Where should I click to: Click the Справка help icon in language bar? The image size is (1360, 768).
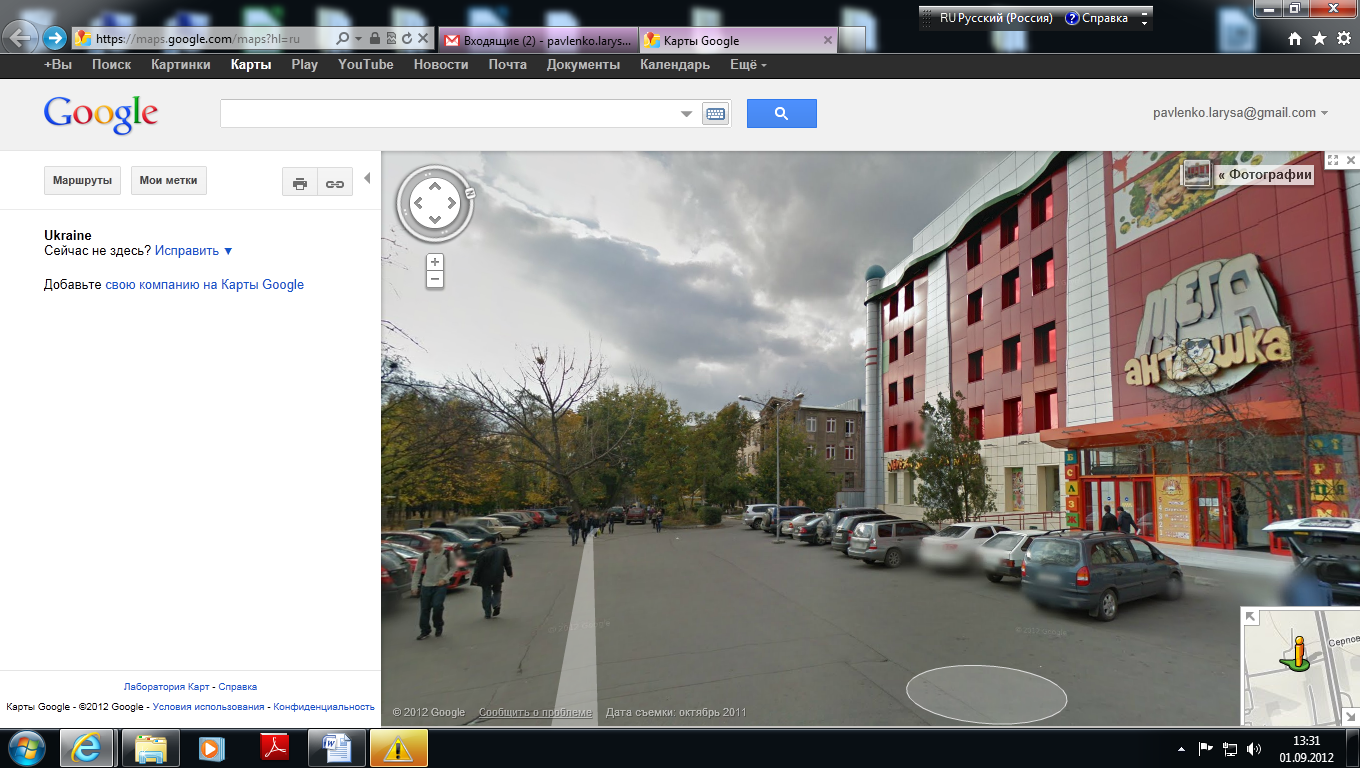coord(1072,18)
